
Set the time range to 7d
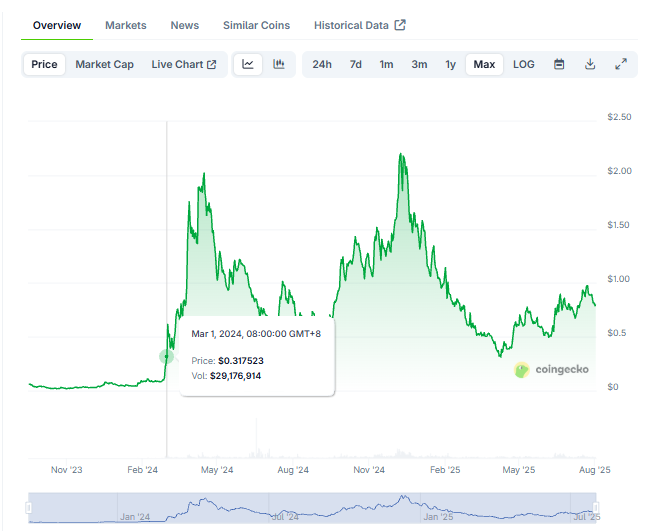tap(356, 64)
